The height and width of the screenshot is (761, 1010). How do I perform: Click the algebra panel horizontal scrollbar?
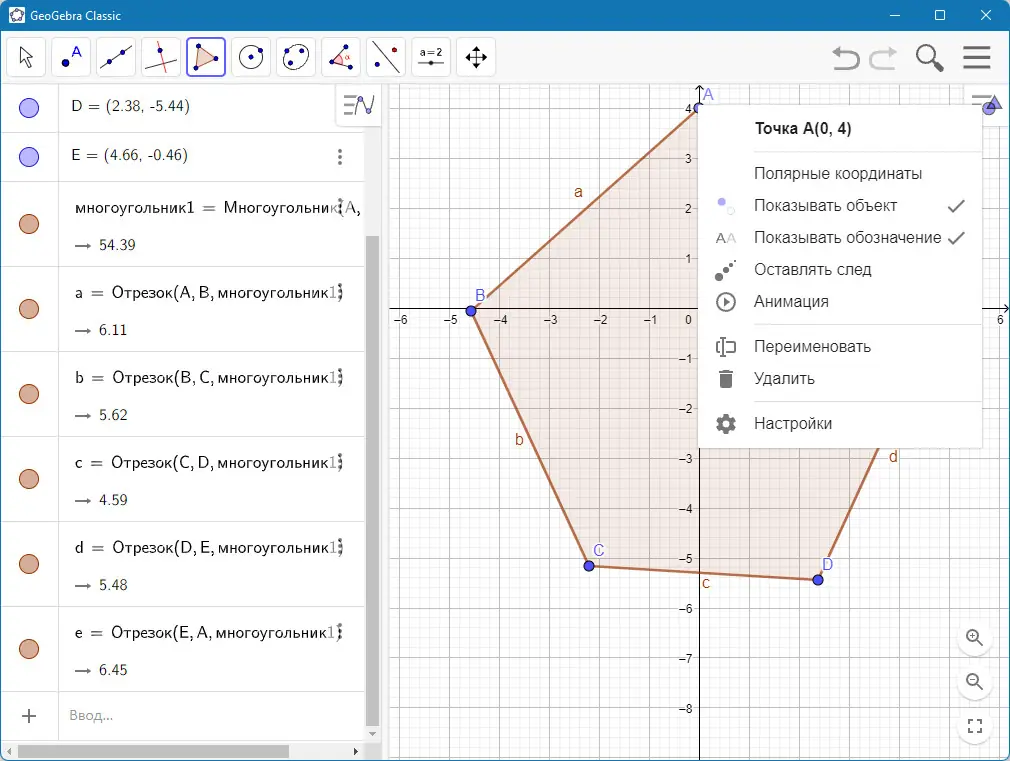153,751
